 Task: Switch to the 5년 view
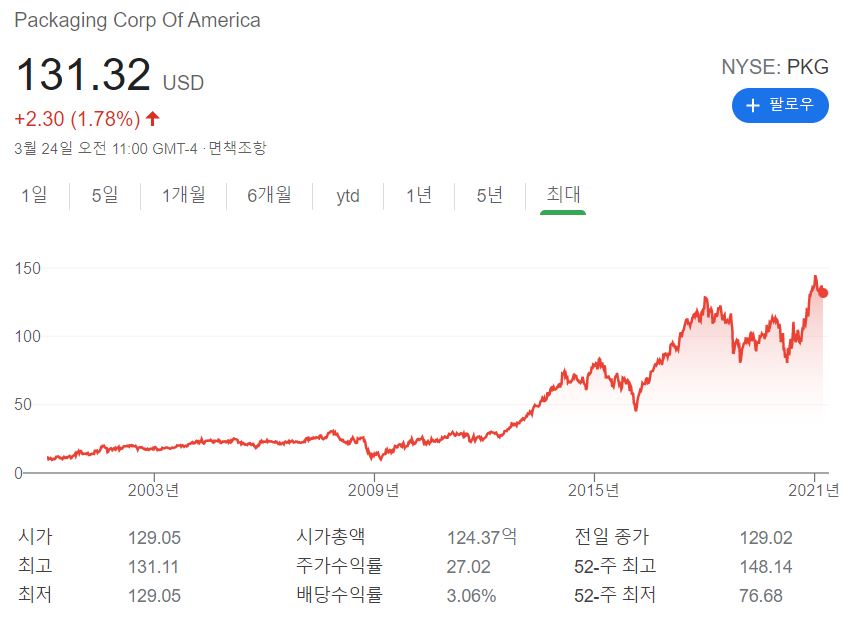[x=489, y=196]
